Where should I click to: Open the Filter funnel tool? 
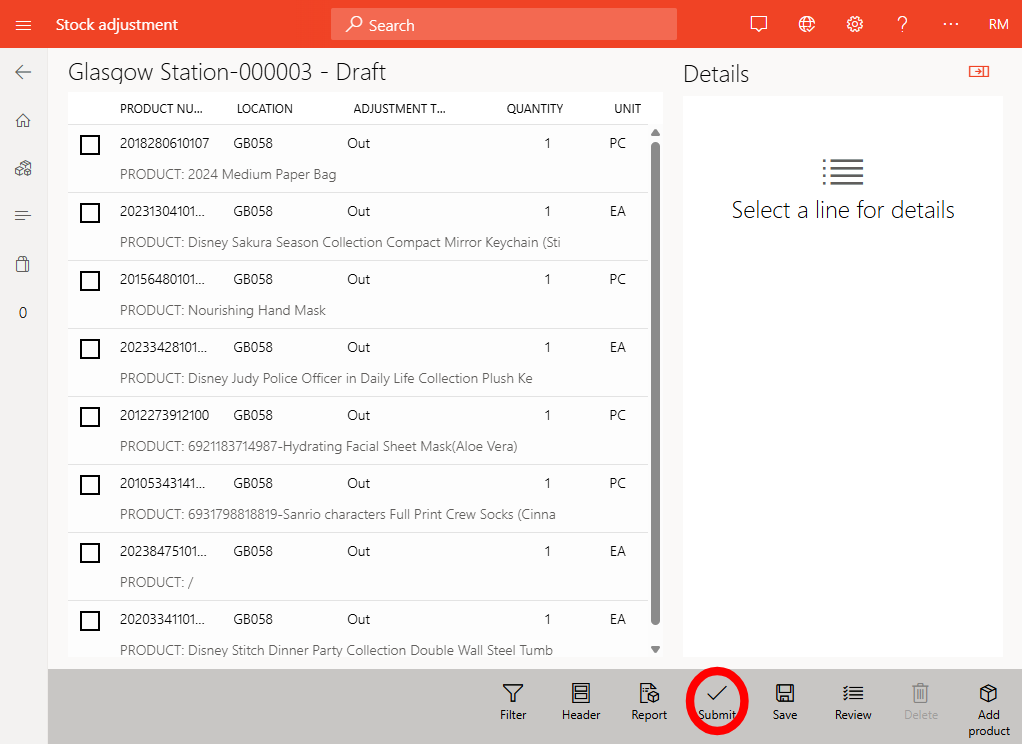click(x=513, y=700)
